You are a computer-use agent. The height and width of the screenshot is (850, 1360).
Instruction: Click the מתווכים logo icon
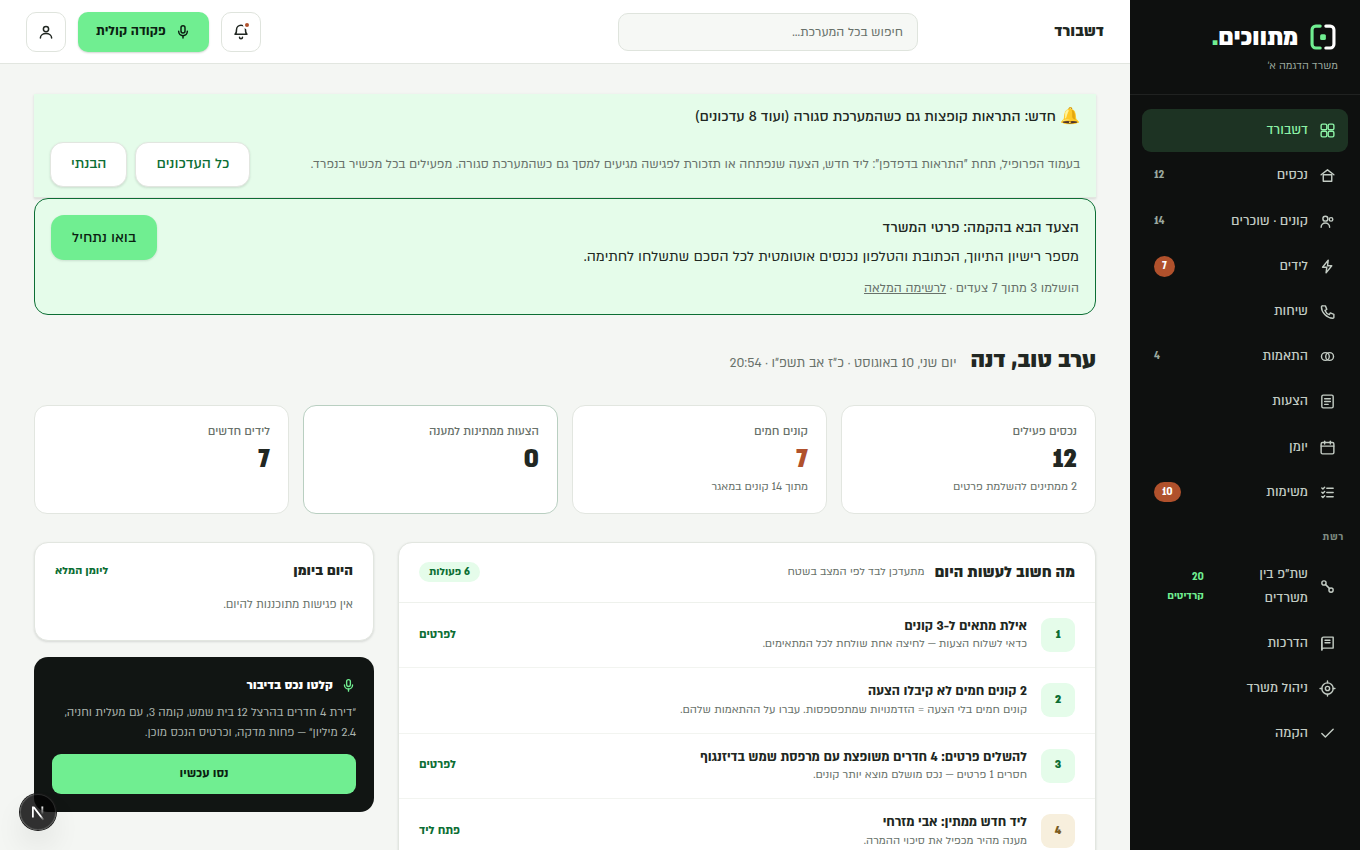point(1323,37)
